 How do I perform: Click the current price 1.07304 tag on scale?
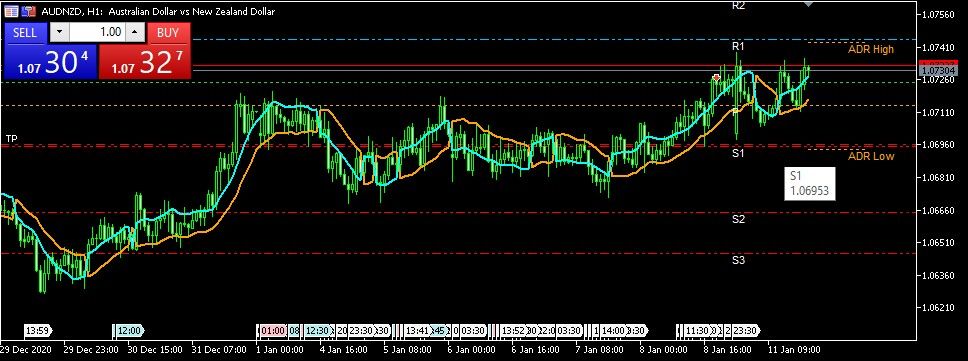pos(938,71)
